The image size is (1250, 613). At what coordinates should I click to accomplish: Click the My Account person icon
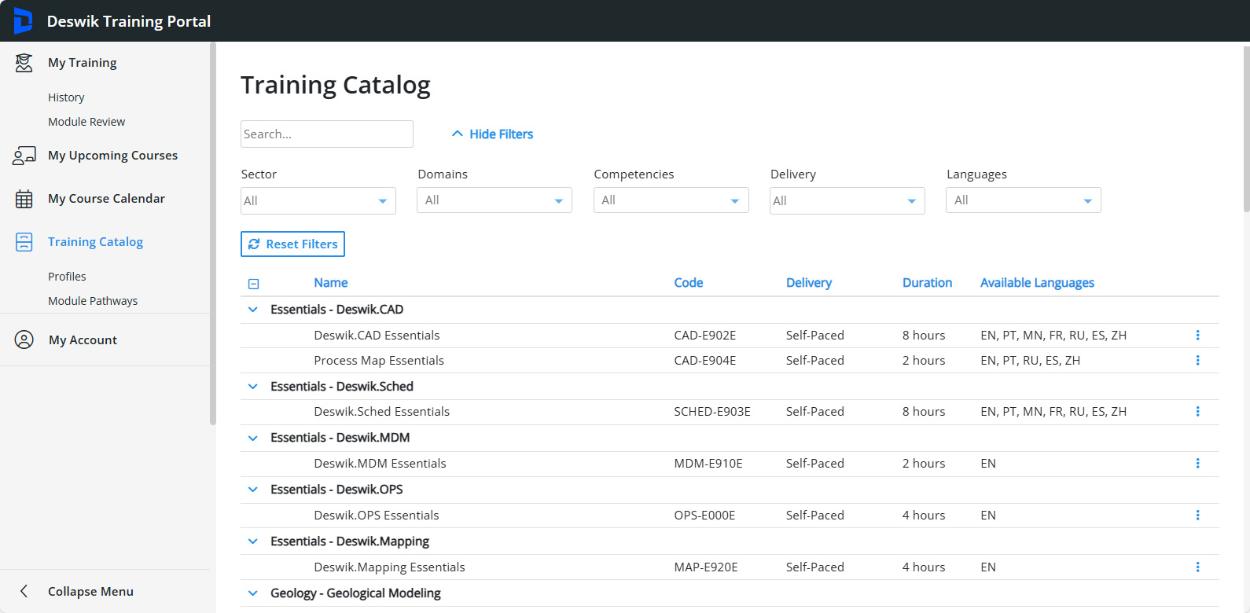(23, 340)
